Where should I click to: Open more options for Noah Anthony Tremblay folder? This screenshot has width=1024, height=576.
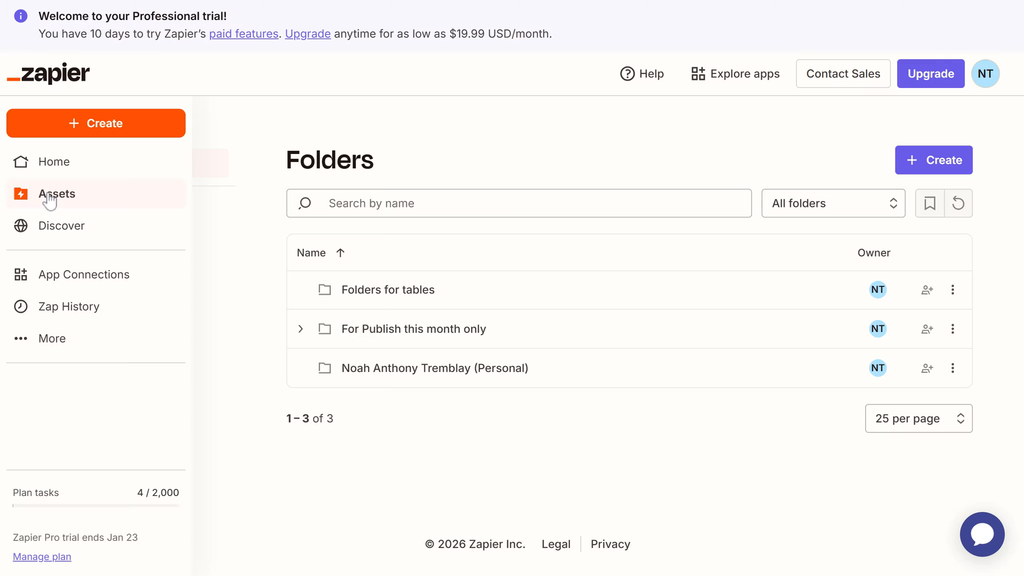point(952,368)
